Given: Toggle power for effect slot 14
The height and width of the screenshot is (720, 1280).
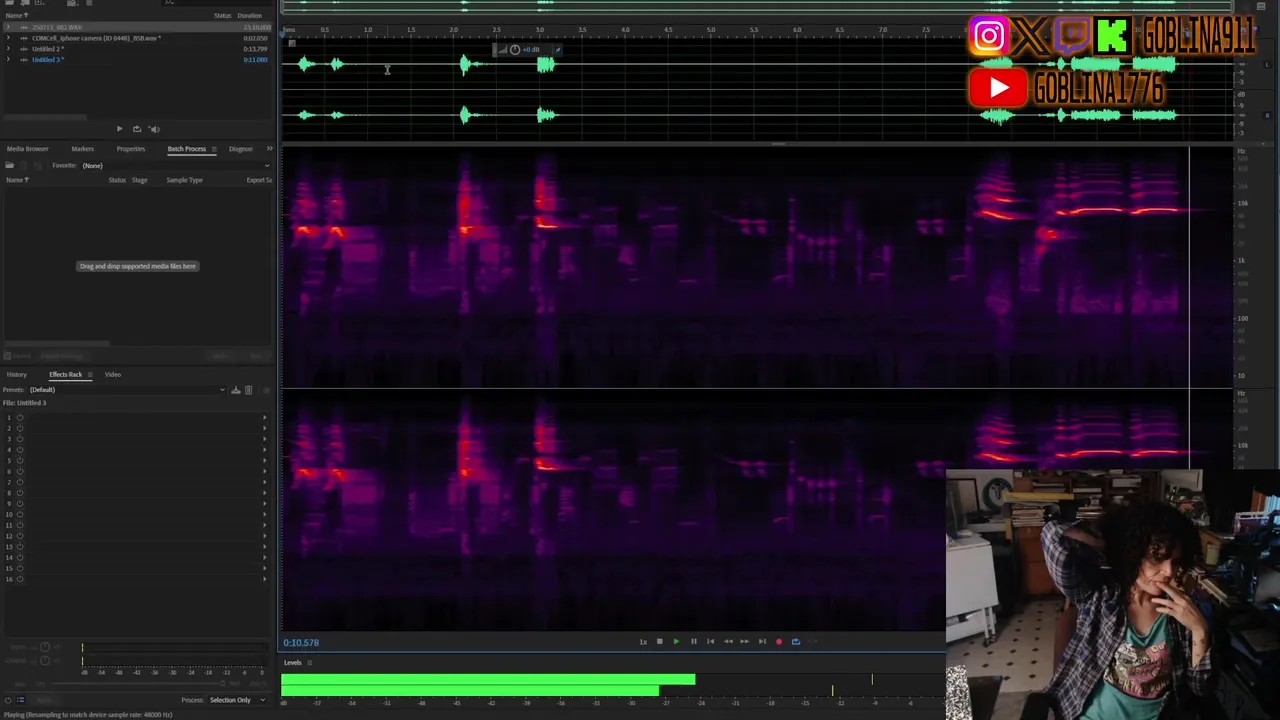Looking at the screenshot, I should pos(19,558).
